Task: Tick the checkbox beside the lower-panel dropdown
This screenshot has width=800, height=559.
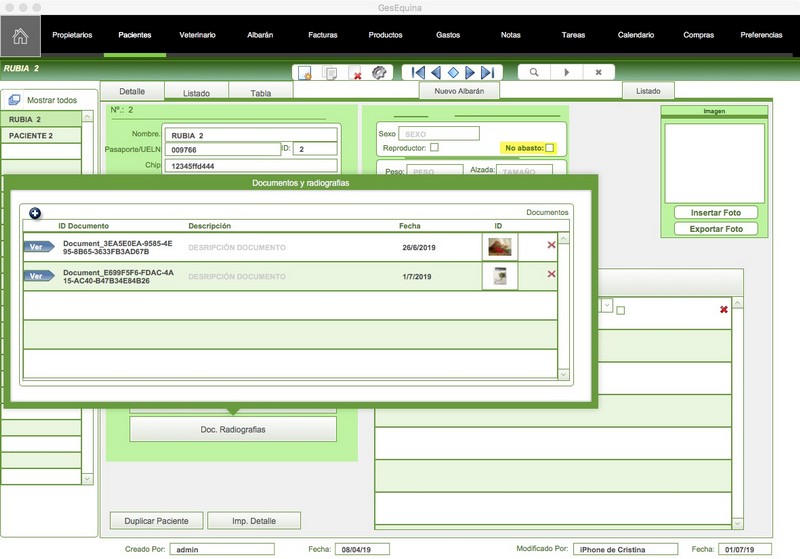Action: [621, 310]
